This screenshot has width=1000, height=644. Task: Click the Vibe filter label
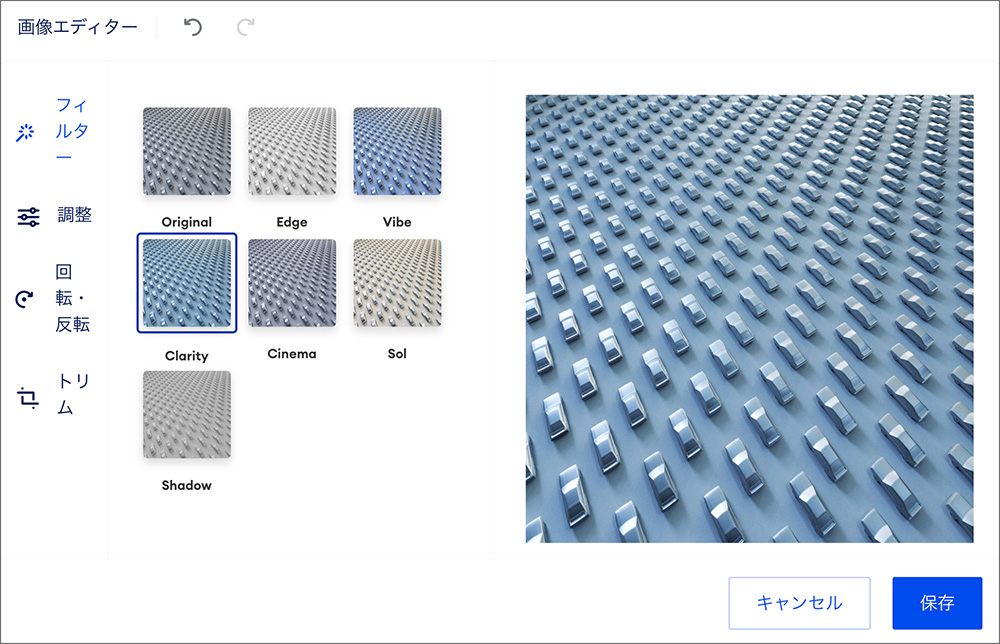tap(397, 222)
